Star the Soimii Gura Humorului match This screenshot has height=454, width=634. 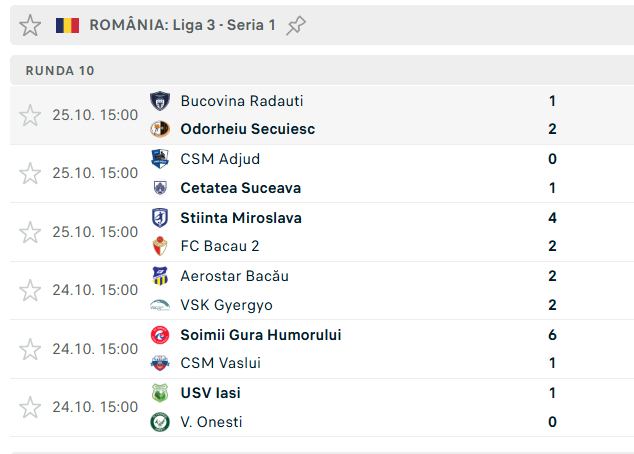click(x=31, y=349)
